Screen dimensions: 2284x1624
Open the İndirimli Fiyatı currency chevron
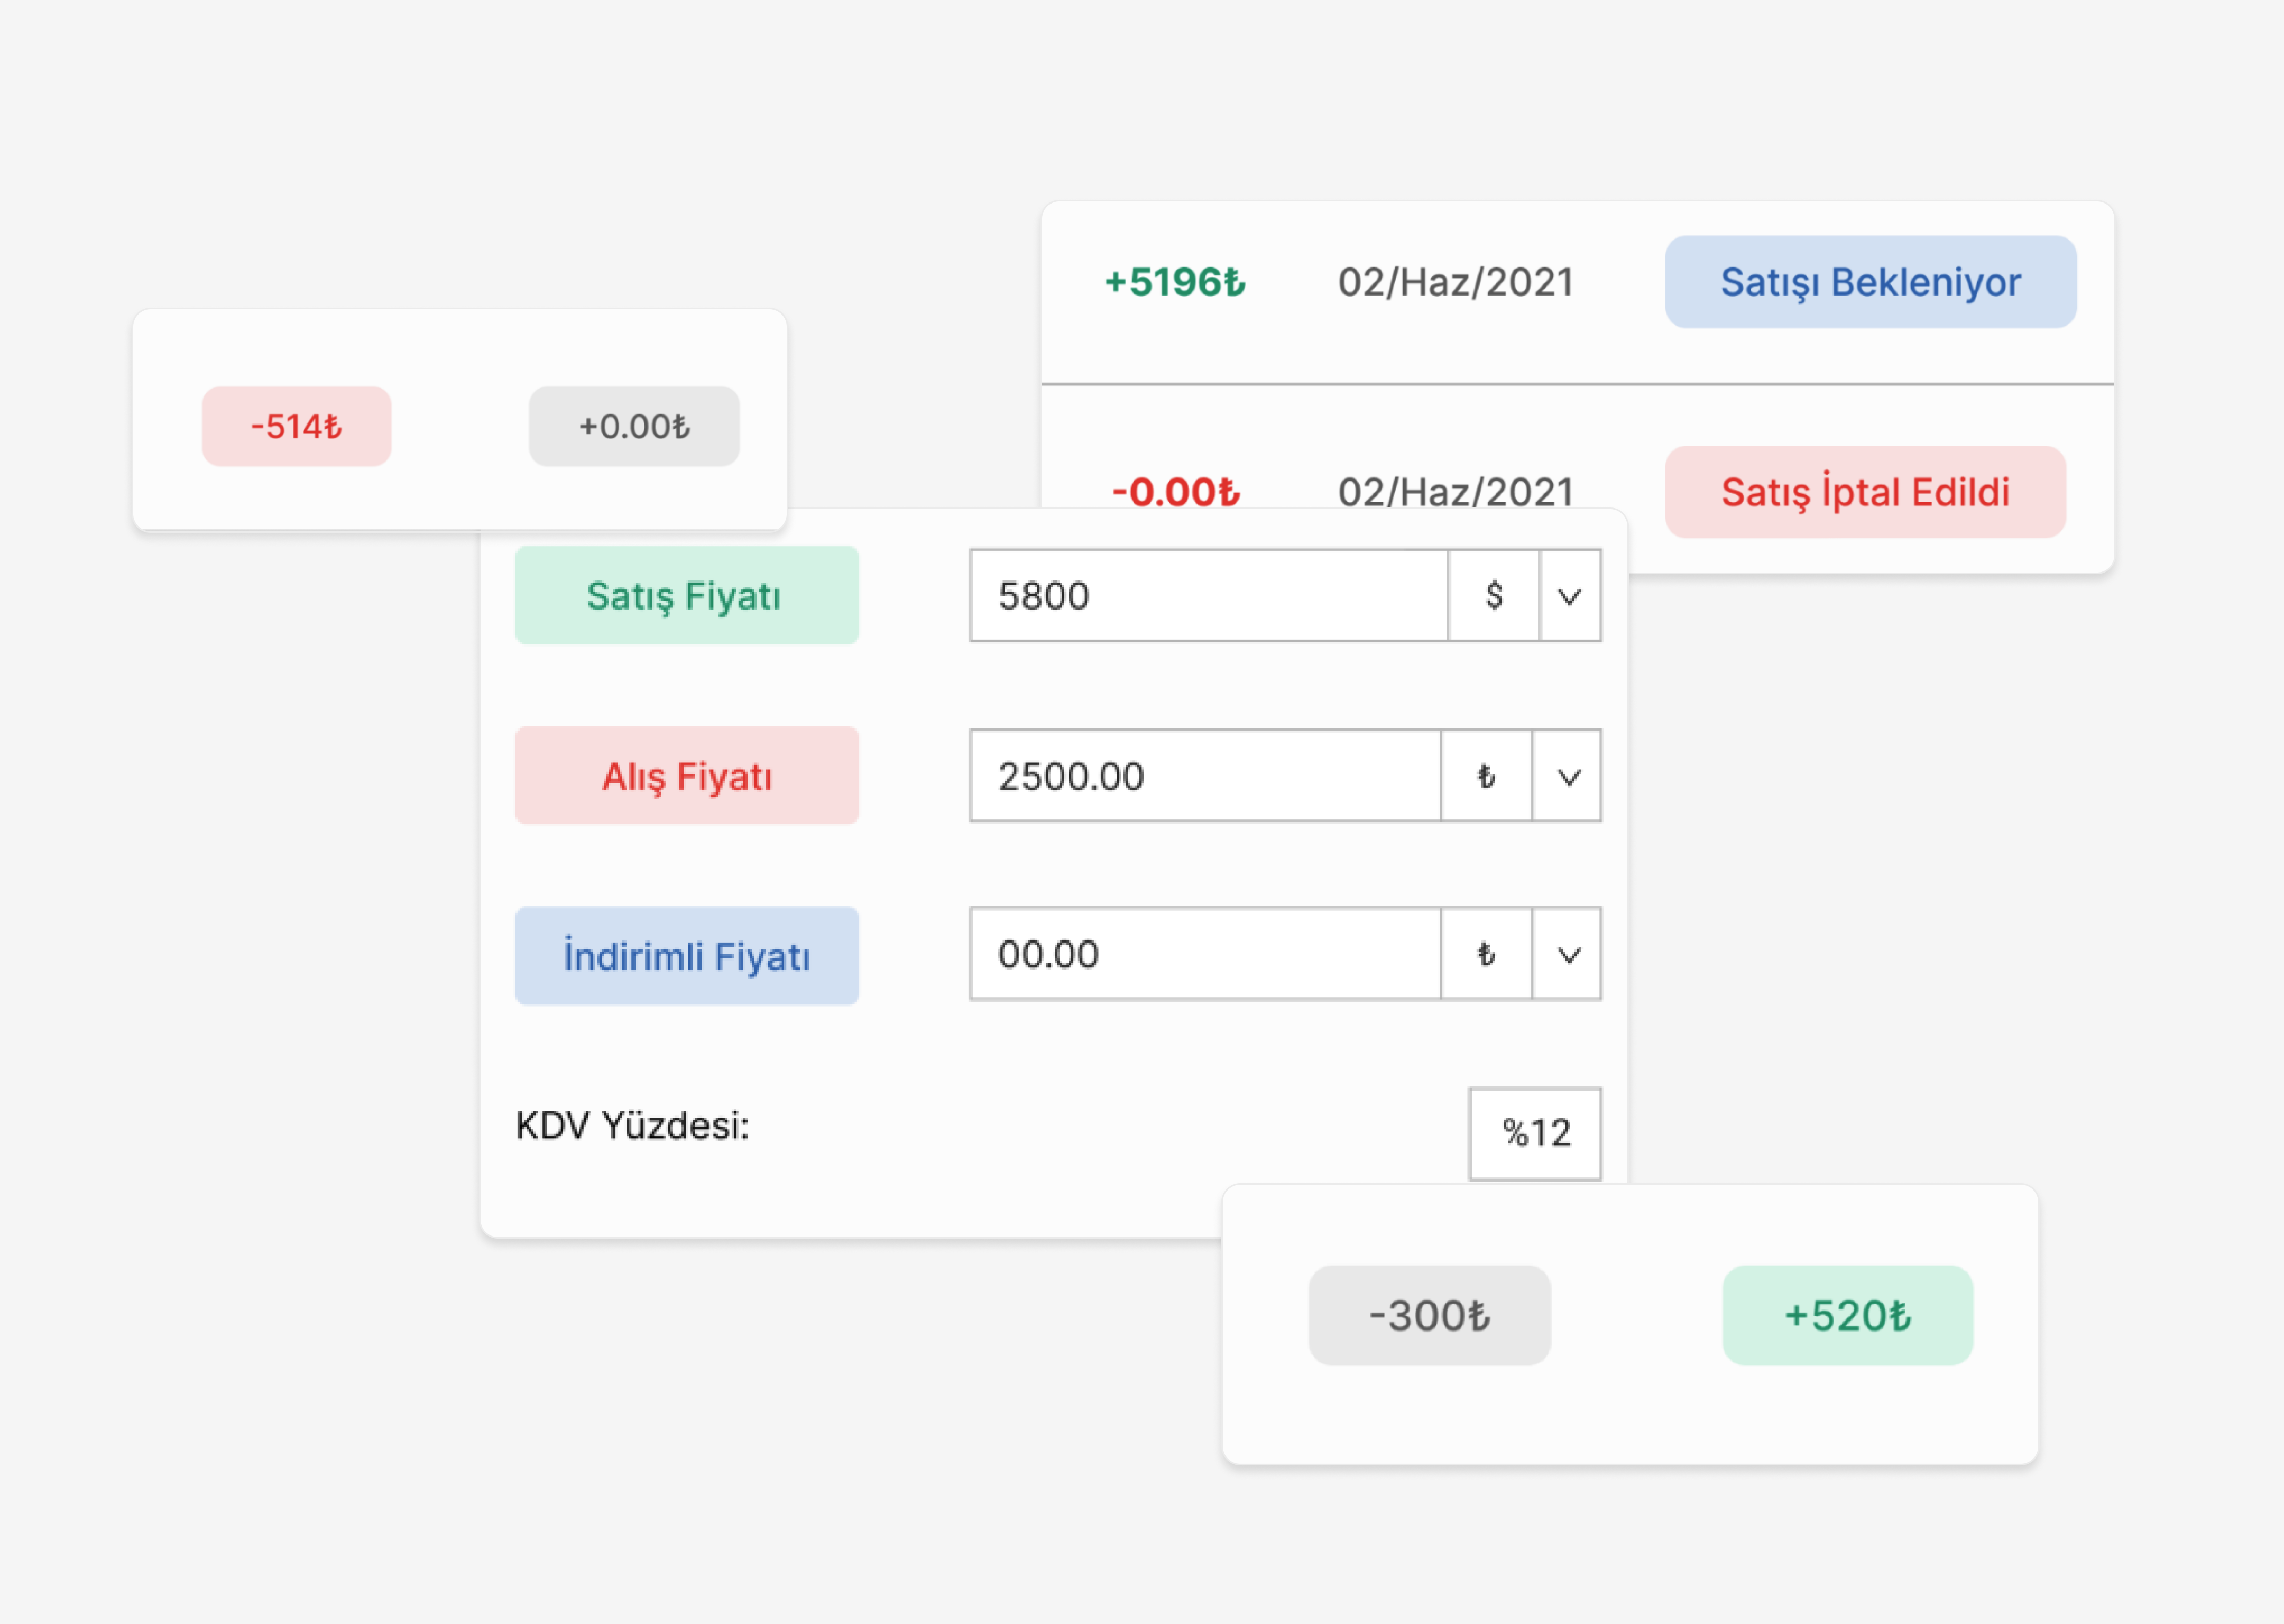tap(1568, 954)
